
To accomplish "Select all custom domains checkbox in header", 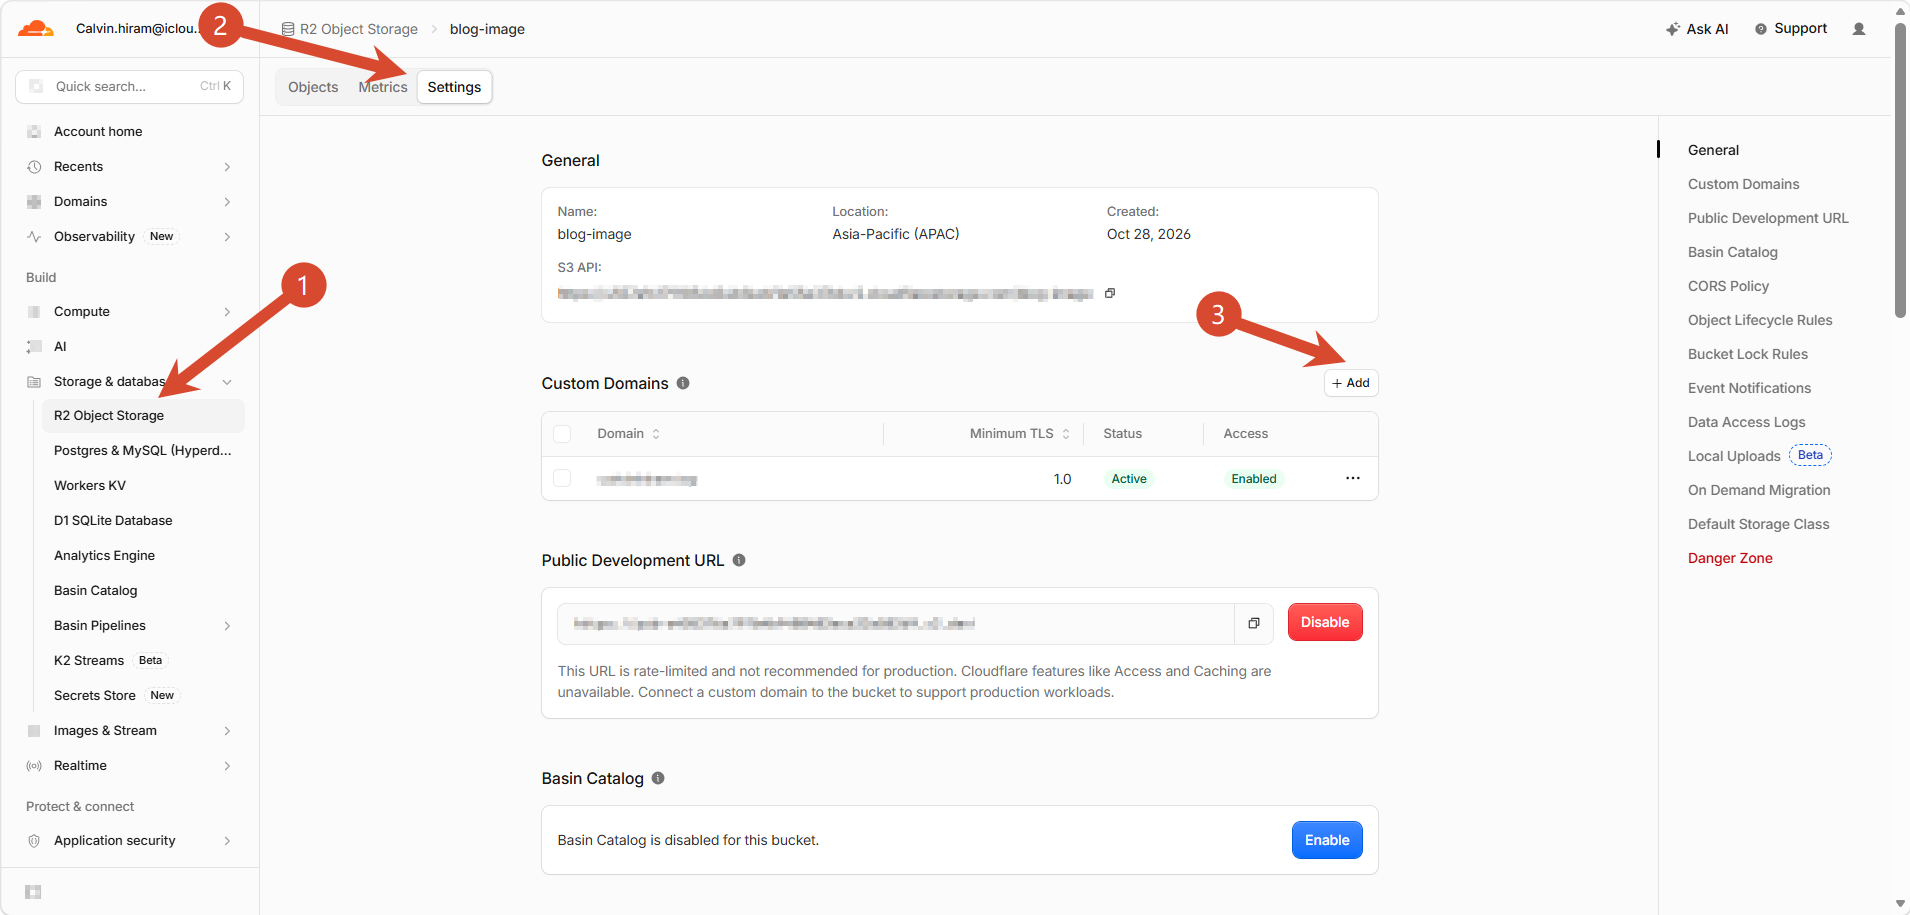I will (x=562, y=434).
